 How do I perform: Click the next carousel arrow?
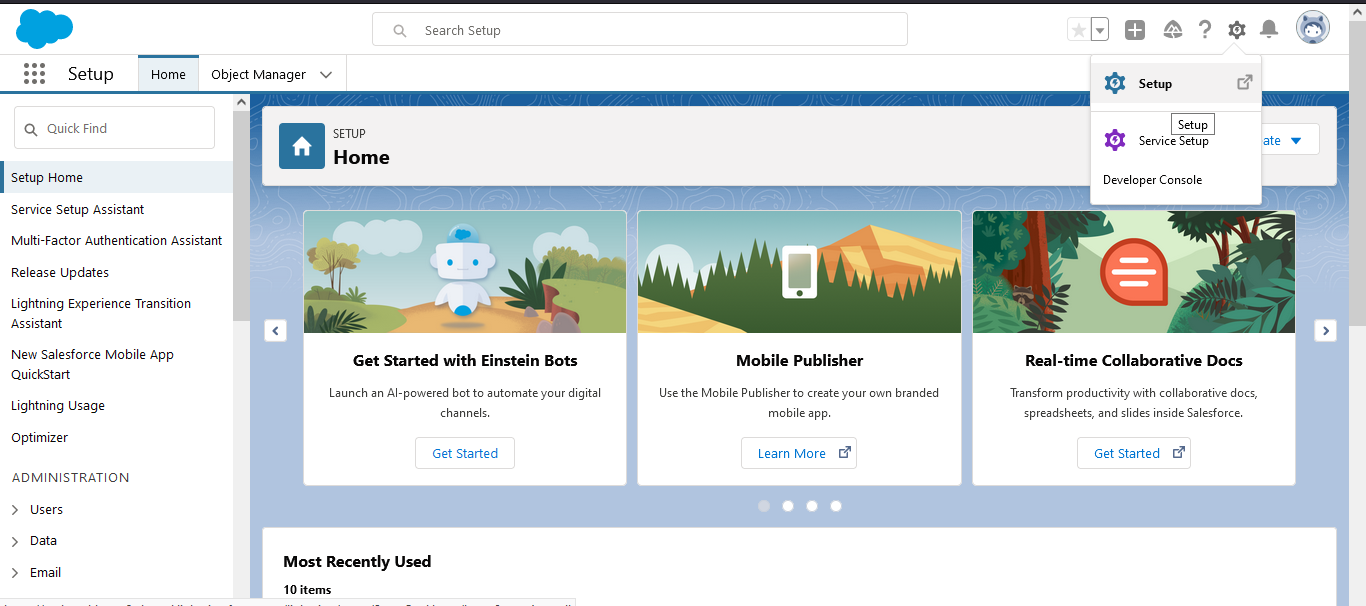coord(1325,331)
